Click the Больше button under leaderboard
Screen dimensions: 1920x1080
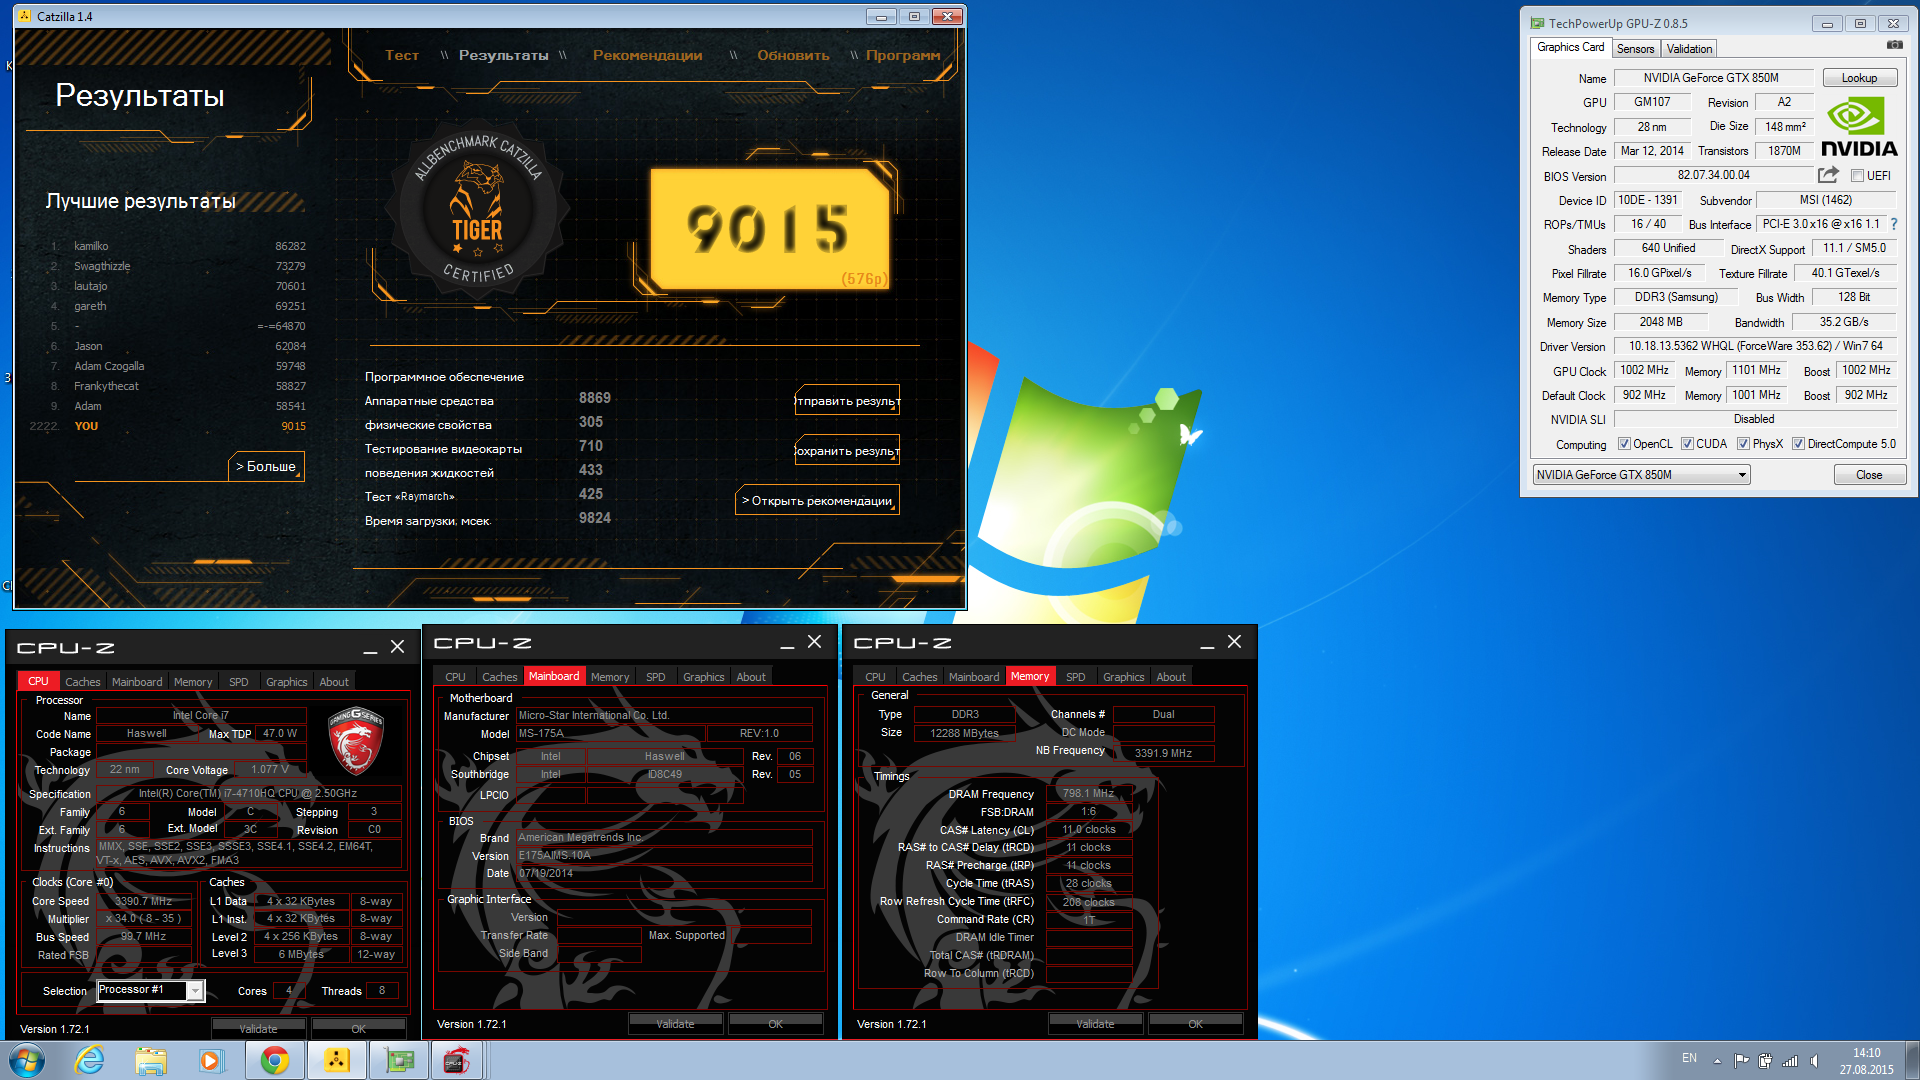pos(266,466)
